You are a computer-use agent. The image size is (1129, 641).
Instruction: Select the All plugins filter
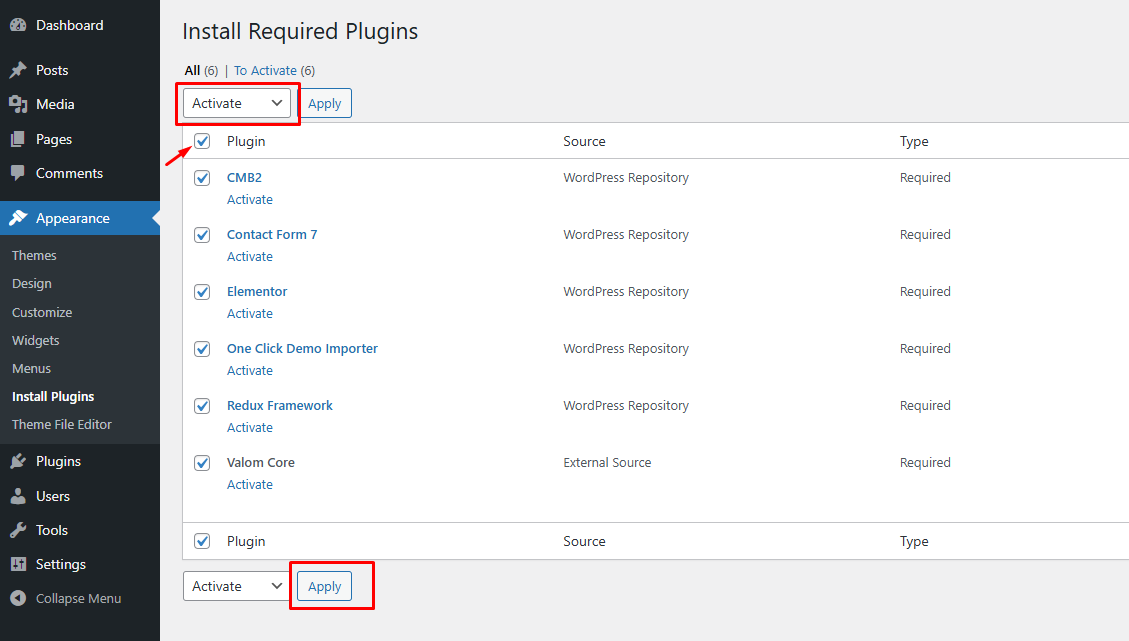point(192,70)
